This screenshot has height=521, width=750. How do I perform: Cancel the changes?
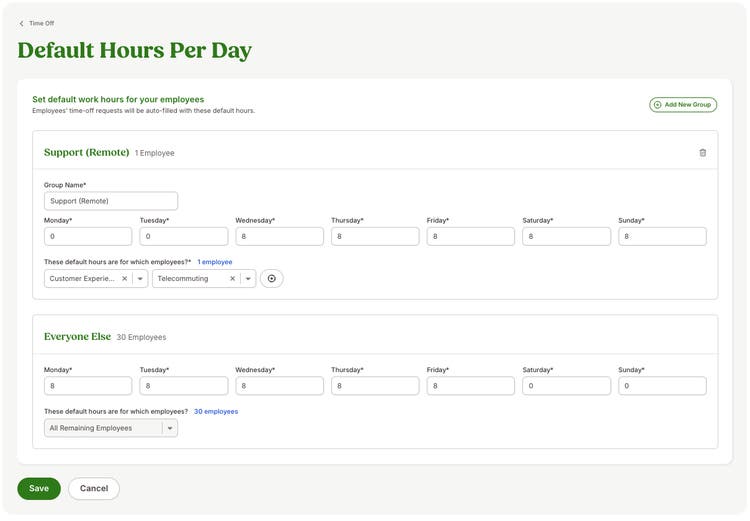[94, 488]
